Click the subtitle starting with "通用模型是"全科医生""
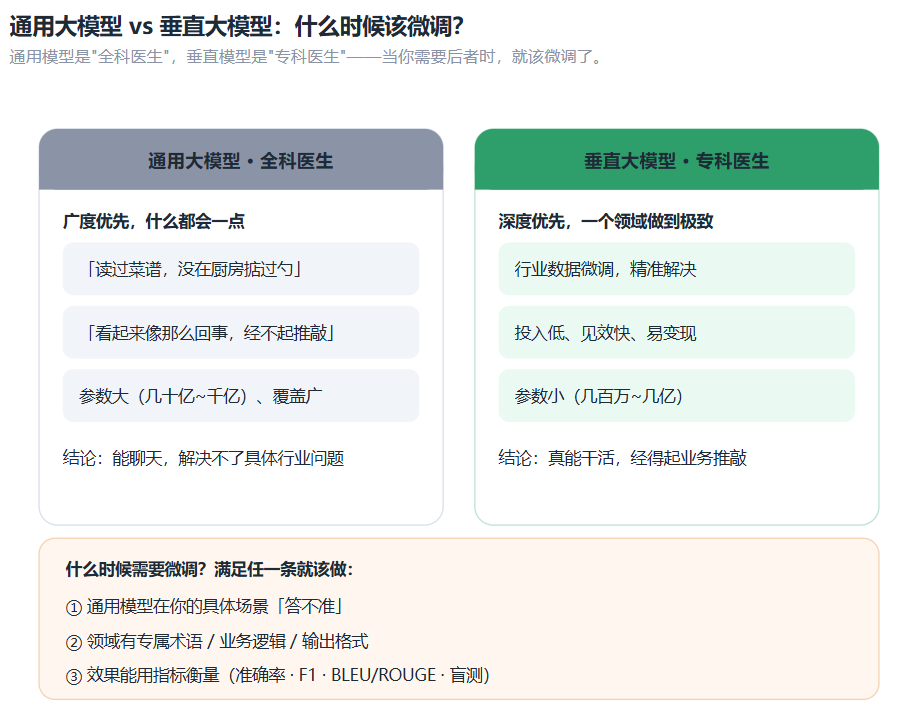This screenshot has width=898, height=713. [x=306, y=57]
